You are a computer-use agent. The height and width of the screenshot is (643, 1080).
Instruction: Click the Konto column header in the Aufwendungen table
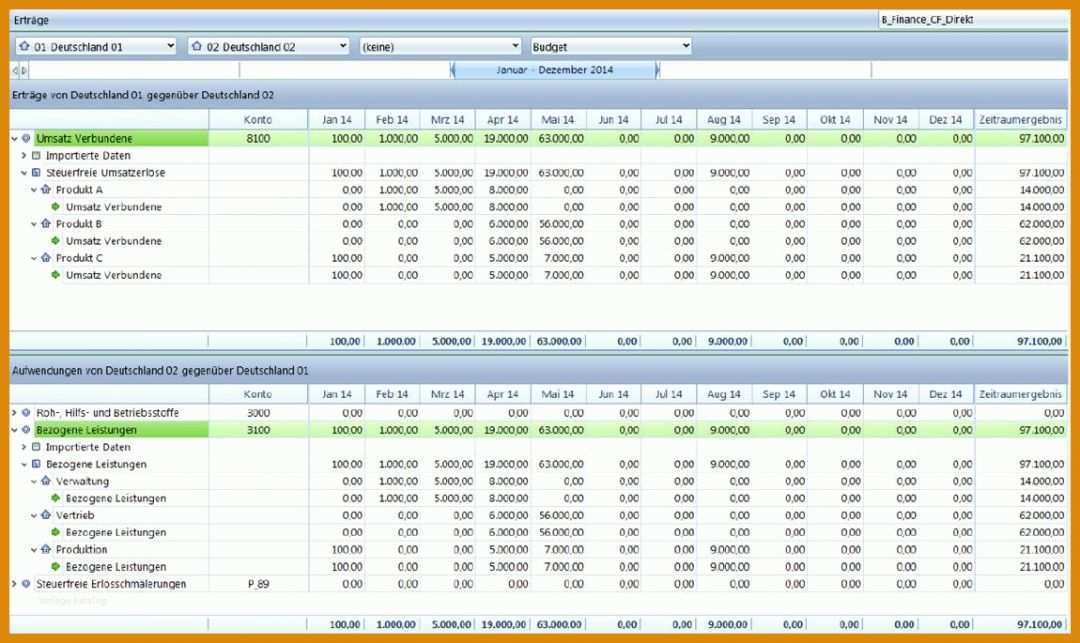[x=258, y=394]
